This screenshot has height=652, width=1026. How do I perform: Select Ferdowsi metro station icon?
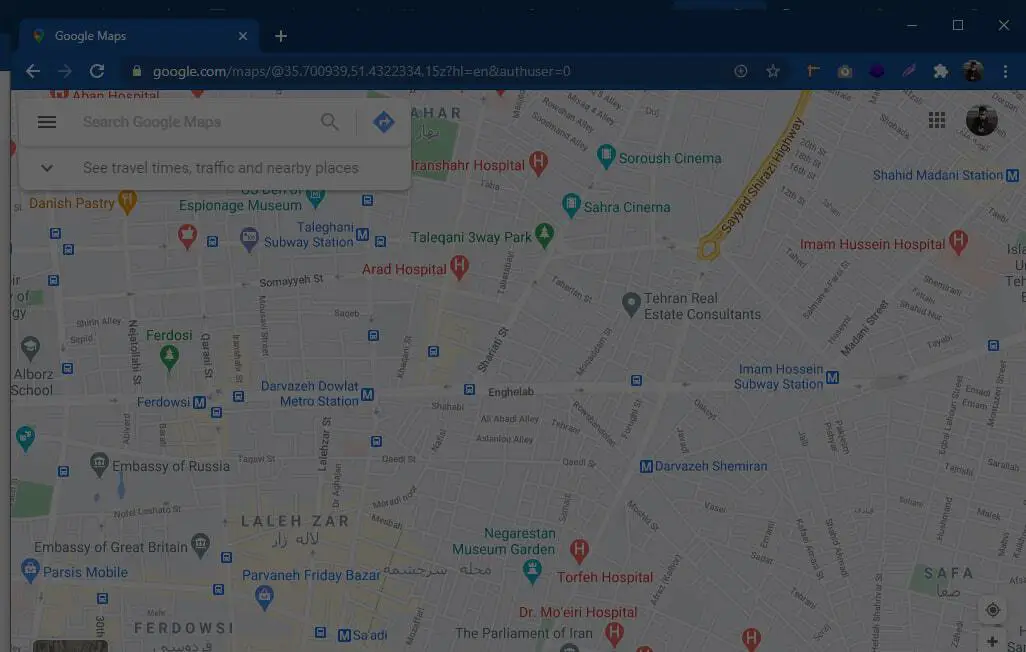tap(199, 402)
